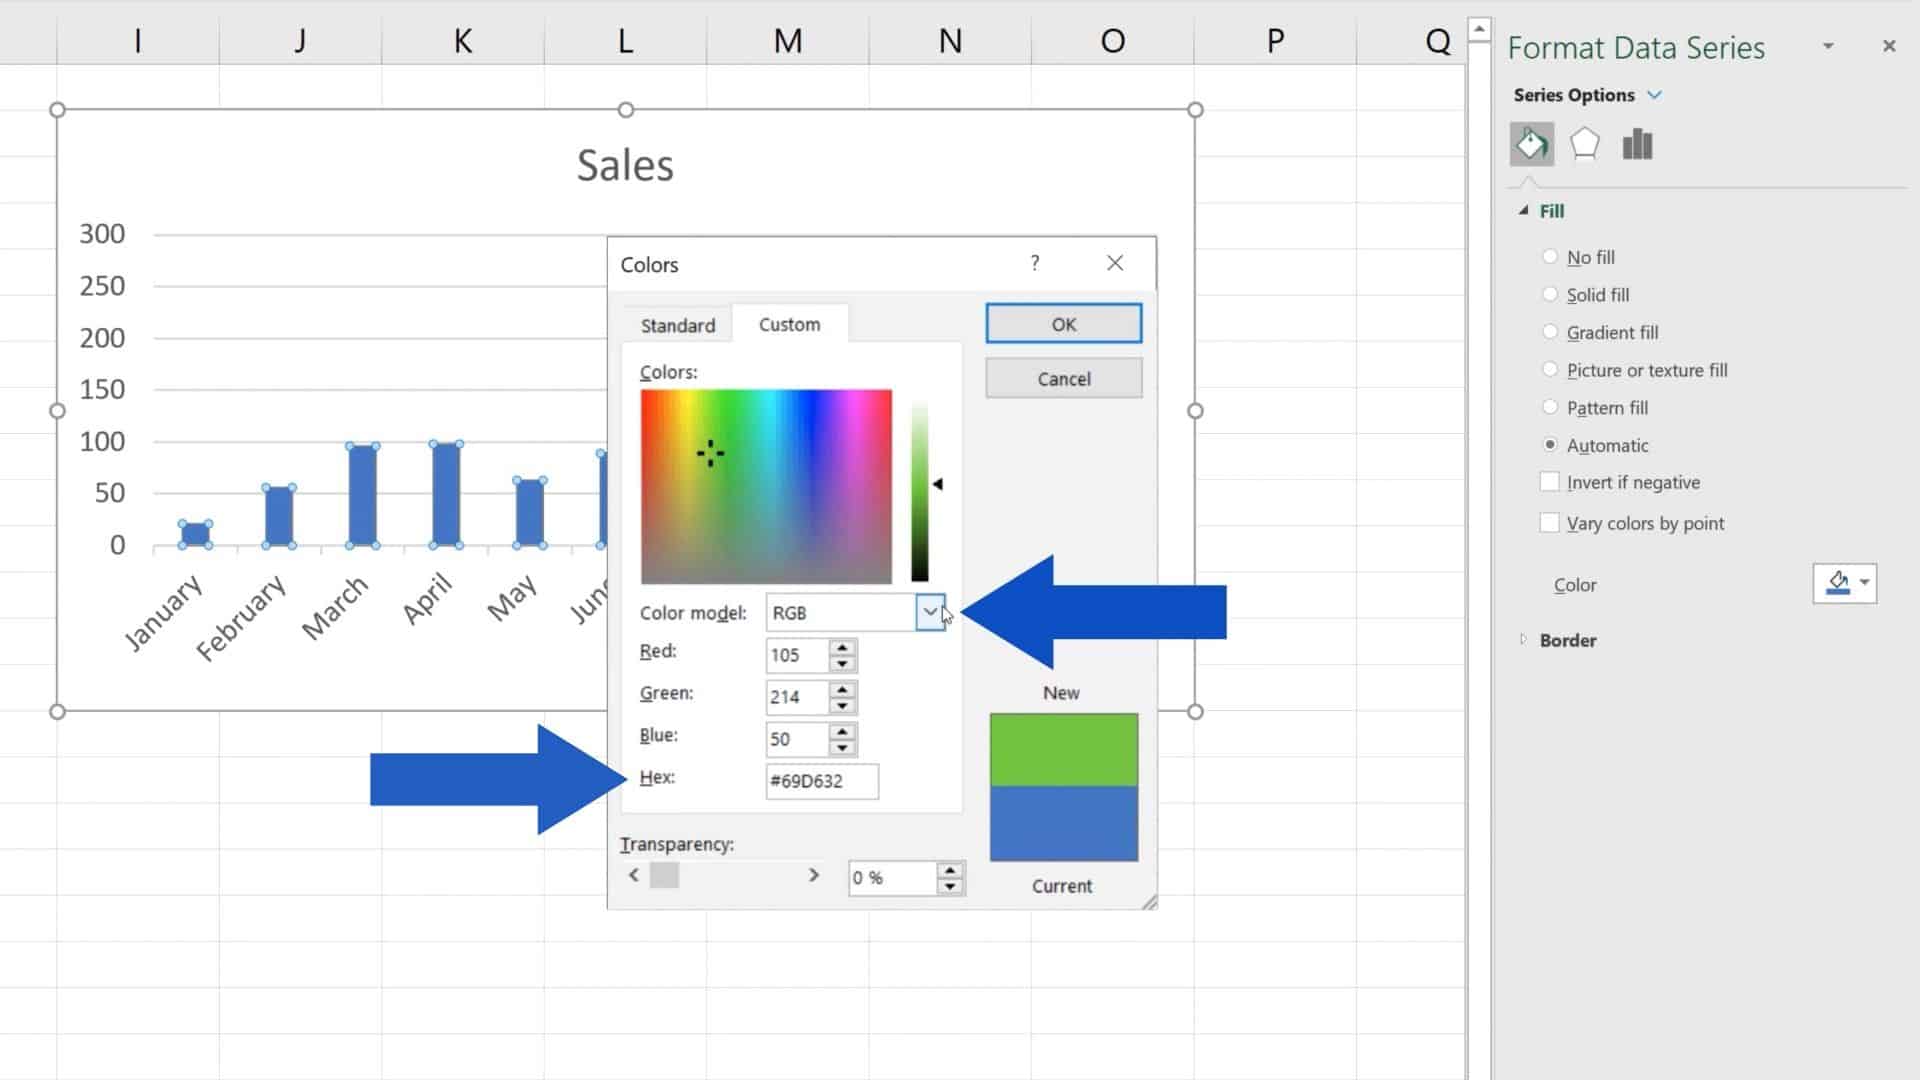This screenshot has height=1080, width=1920.
Task: Increase the Red value with the up arrow
Action: [843, 648]
